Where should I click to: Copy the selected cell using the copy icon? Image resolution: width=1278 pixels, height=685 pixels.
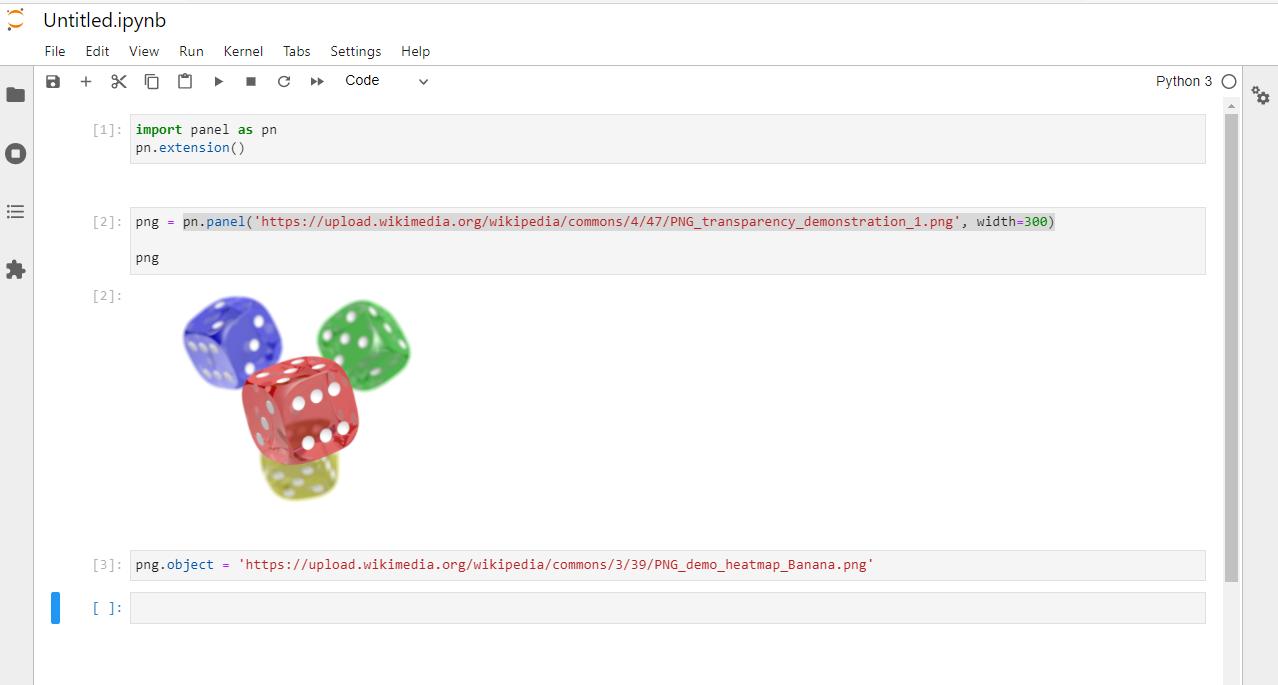(x=151, y=81)
